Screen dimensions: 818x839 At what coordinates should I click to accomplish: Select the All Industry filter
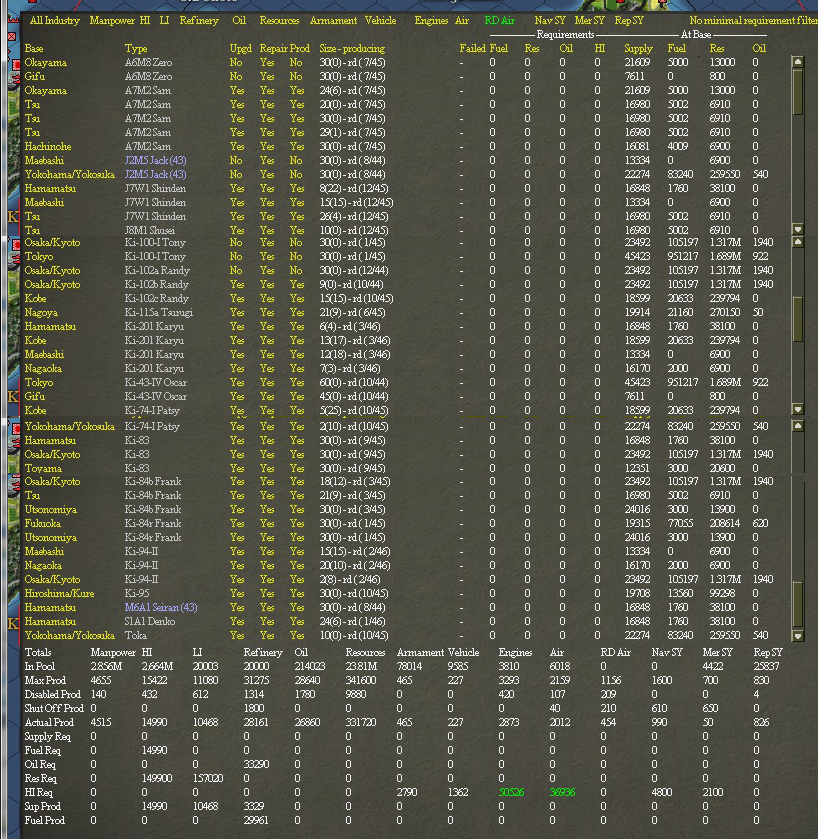point(55,20)
